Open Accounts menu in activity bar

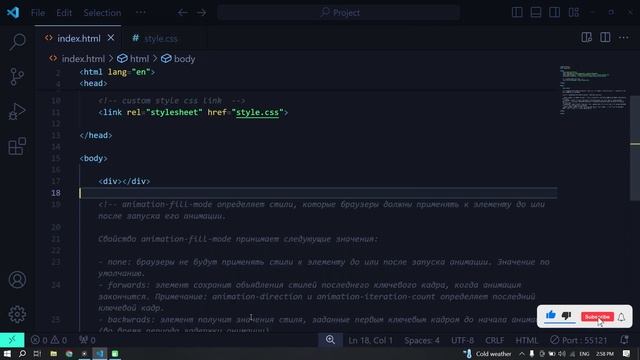click(17, 280)
